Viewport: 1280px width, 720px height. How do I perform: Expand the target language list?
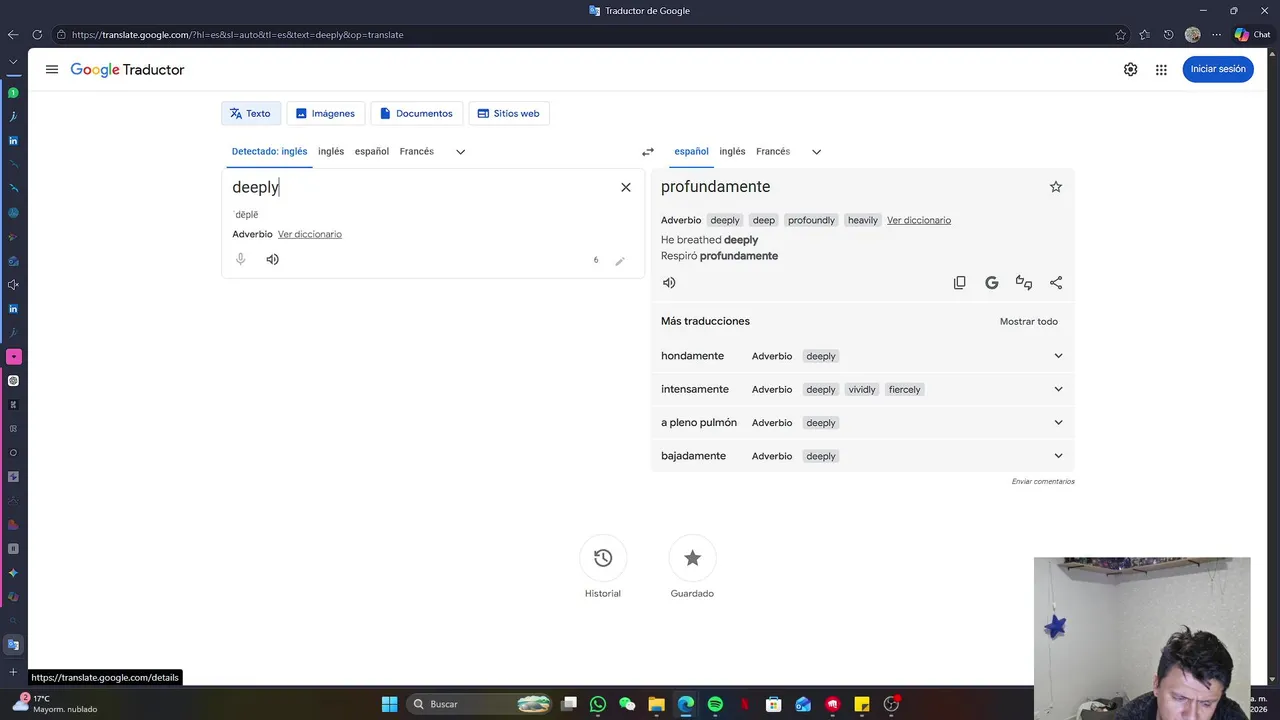pyautogui.click(x=816, y=152)
